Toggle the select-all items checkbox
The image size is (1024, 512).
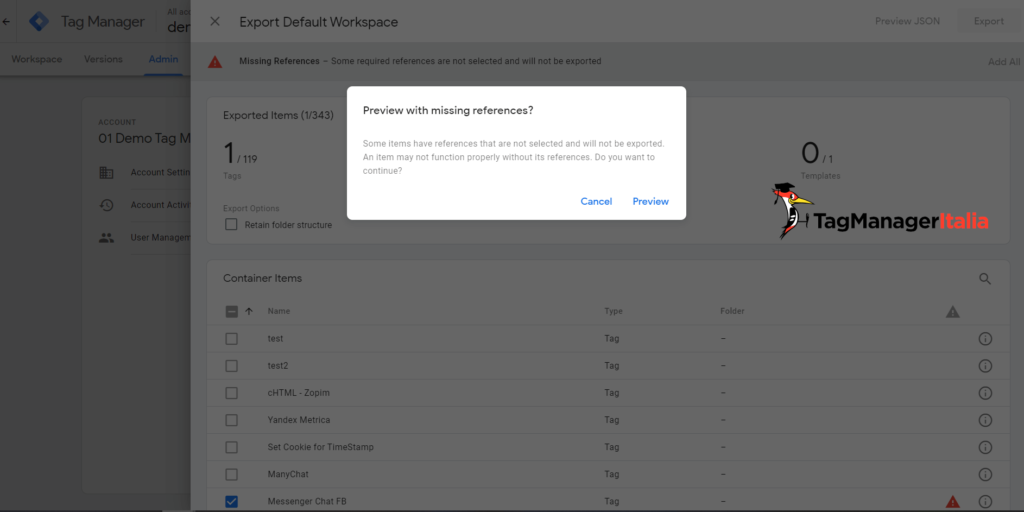(232, 312)
